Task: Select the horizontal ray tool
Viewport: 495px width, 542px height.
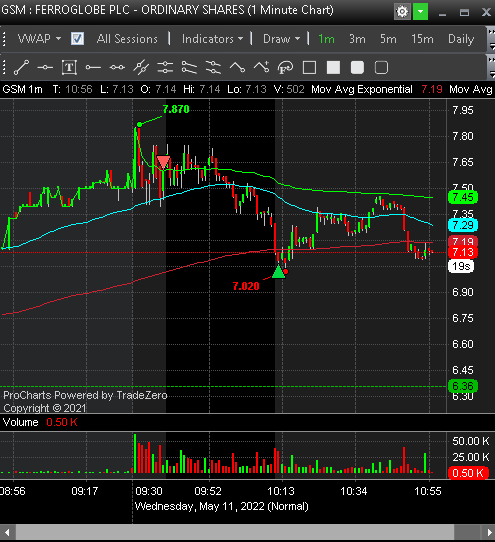Action: [x=93, y=67]
